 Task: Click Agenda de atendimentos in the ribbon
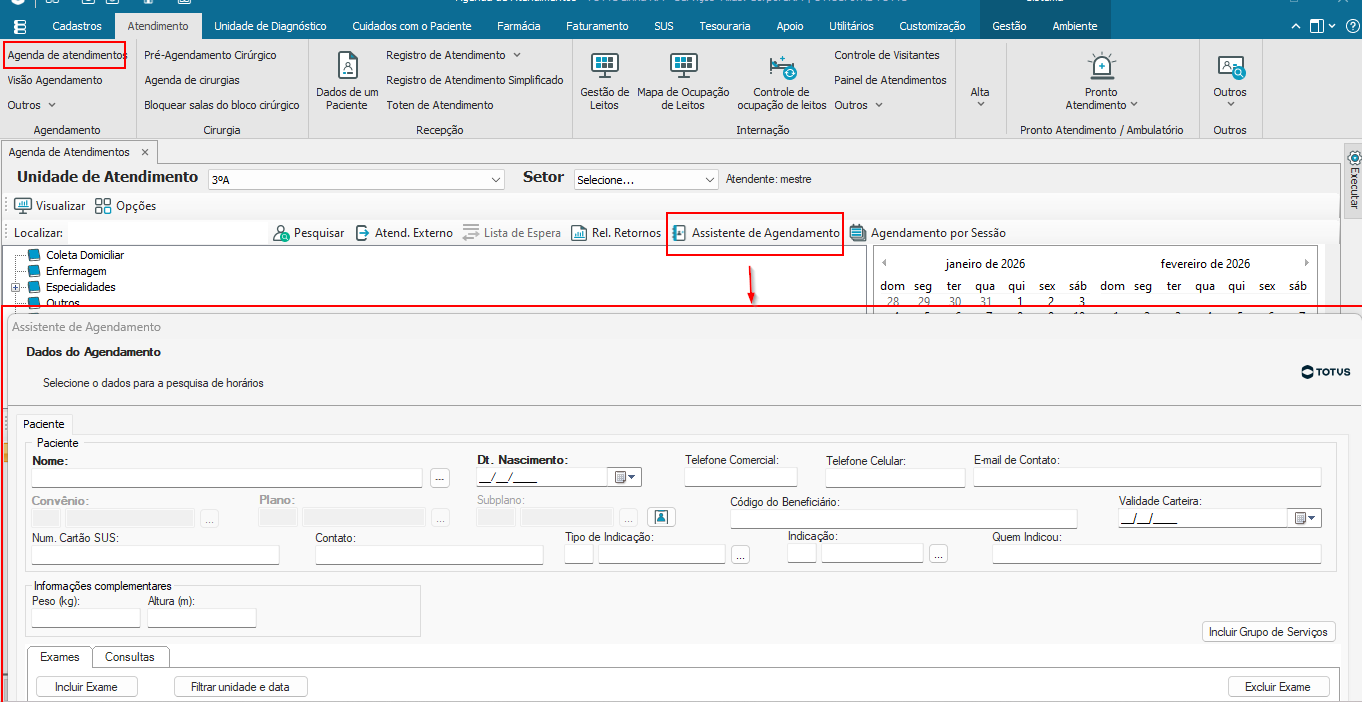pyautogui.click(x=66, y=55)
